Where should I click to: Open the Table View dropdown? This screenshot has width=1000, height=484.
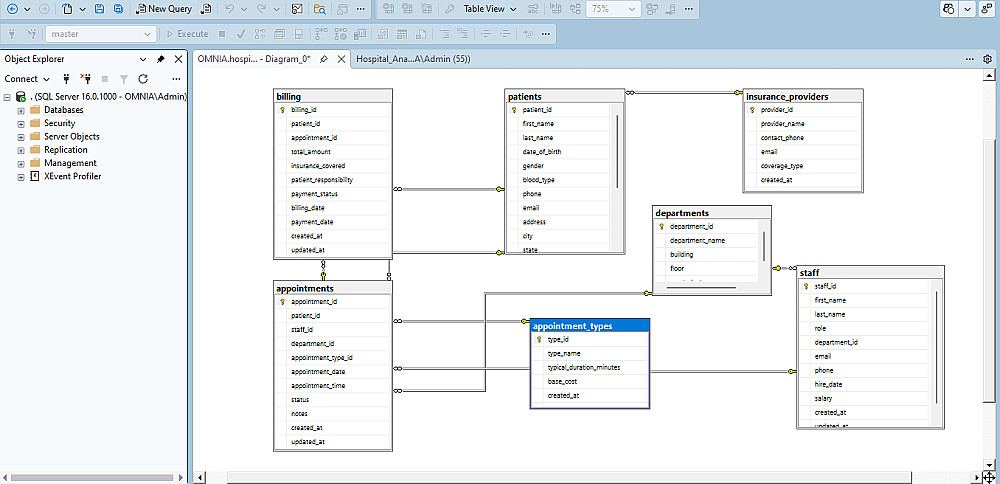[x=489, y=9]
